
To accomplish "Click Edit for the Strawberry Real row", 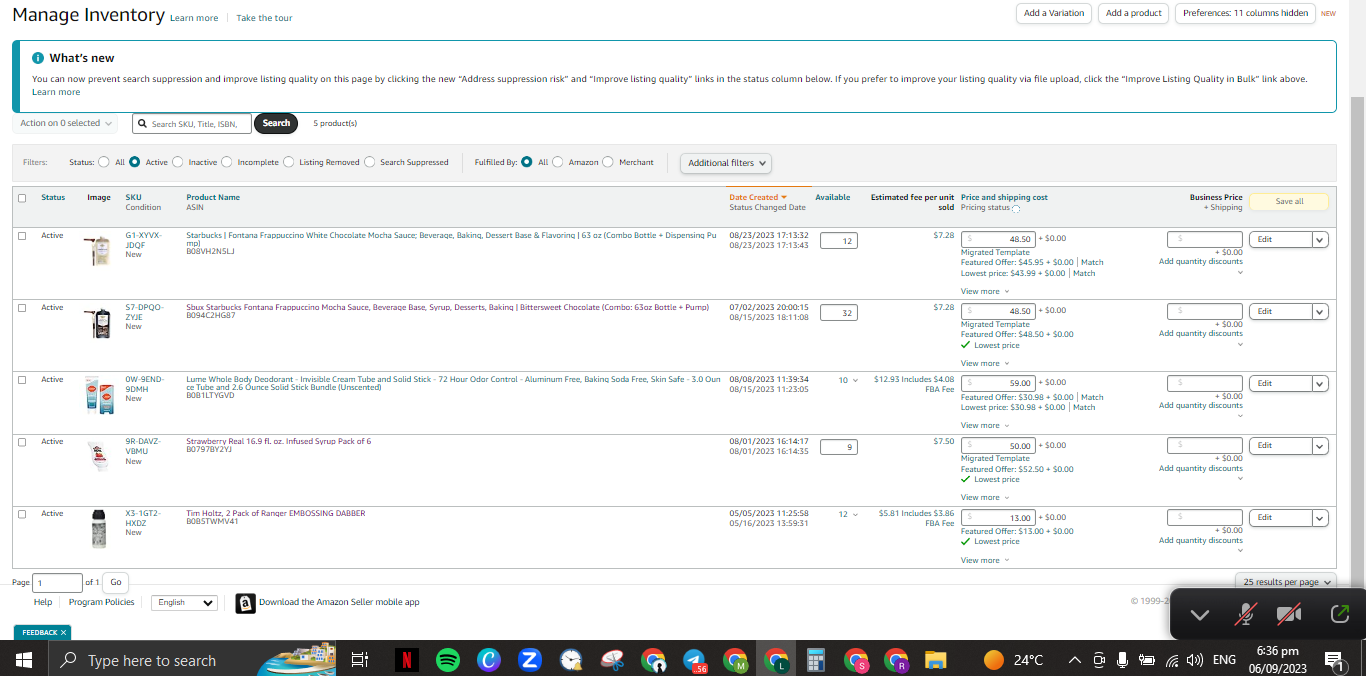I will tap(1280, 446).
